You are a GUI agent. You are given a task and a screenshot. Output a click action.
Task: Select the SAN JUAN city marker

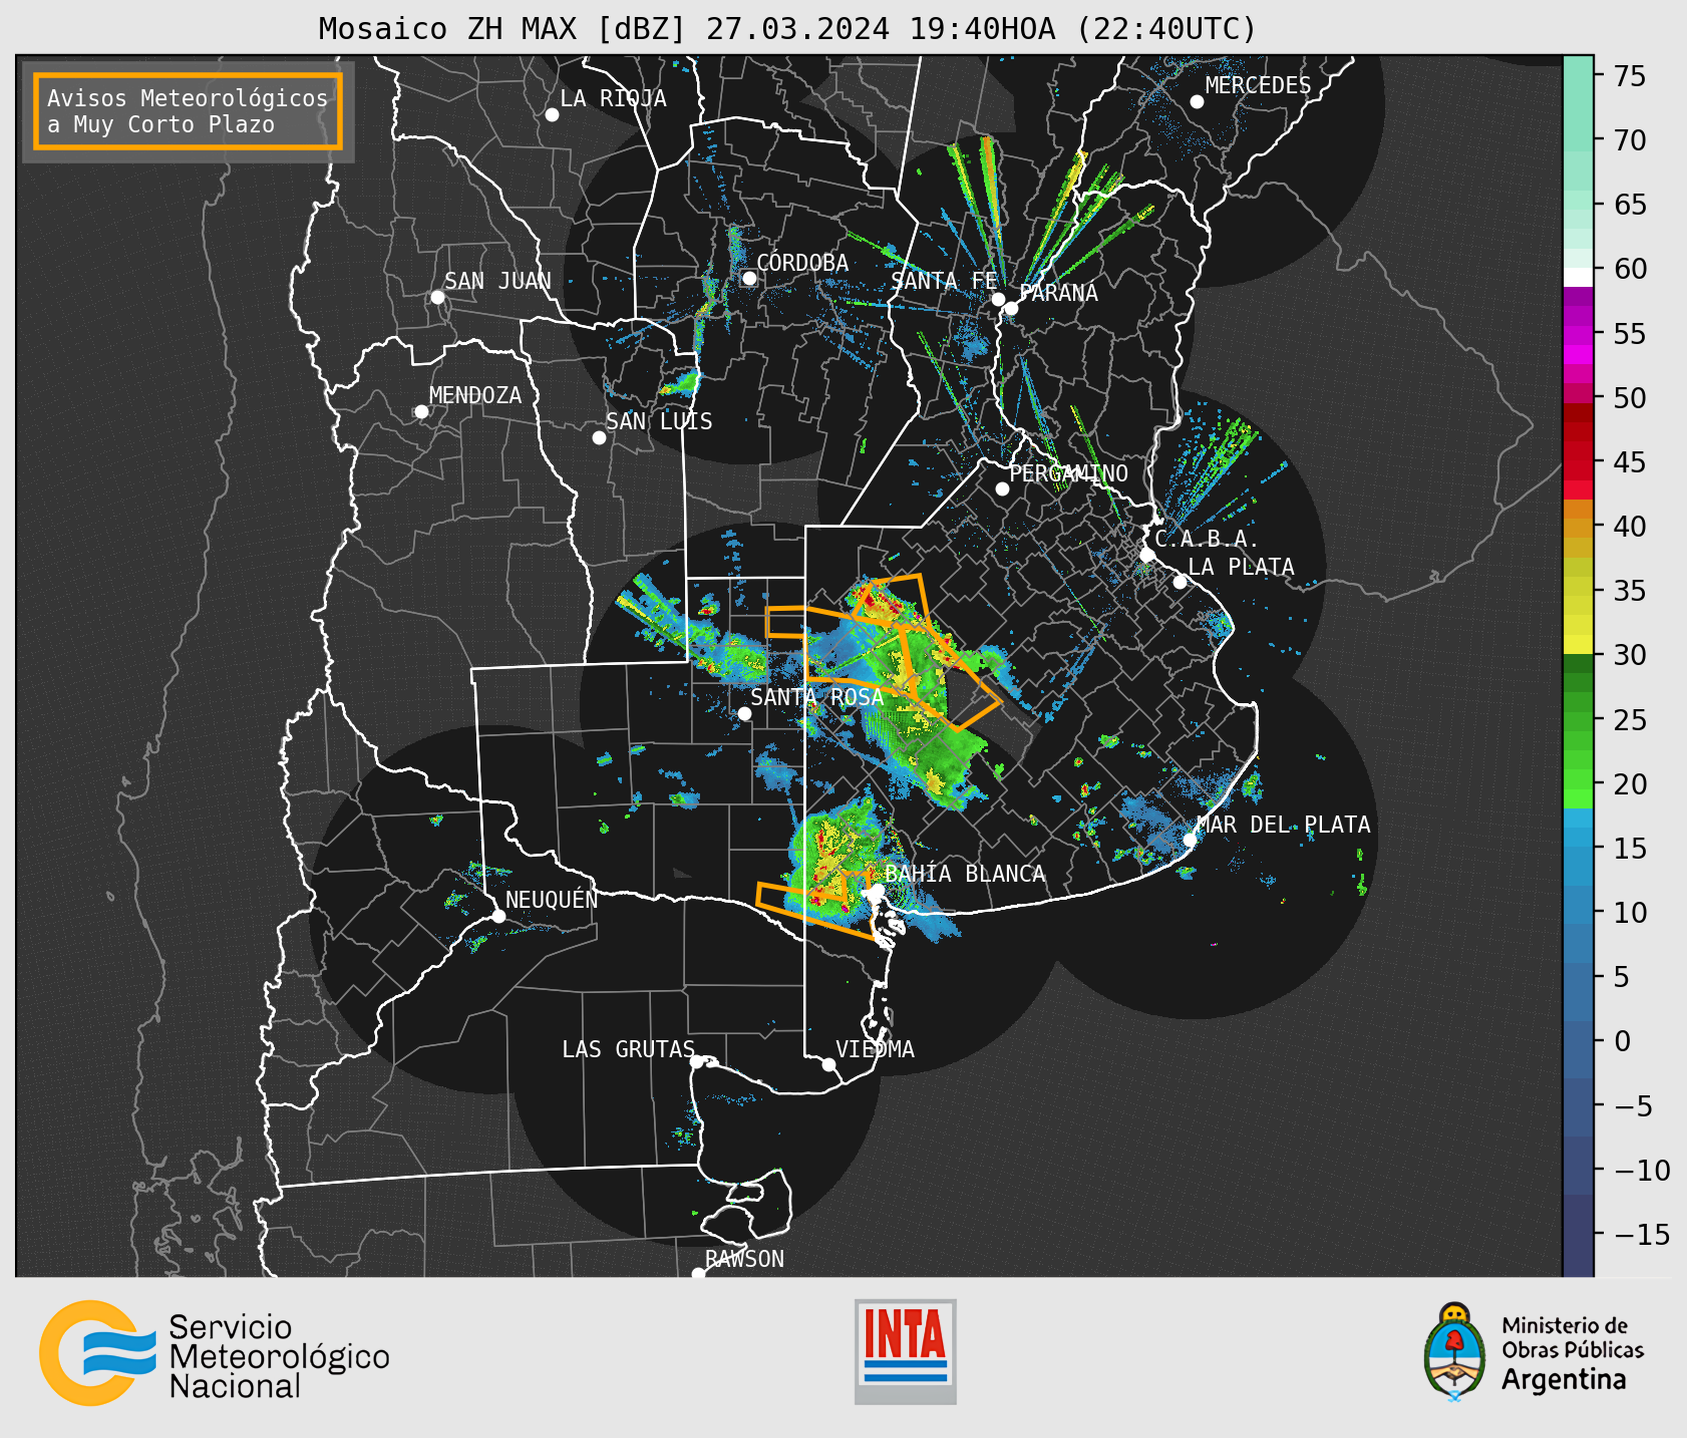coord(437,297)
